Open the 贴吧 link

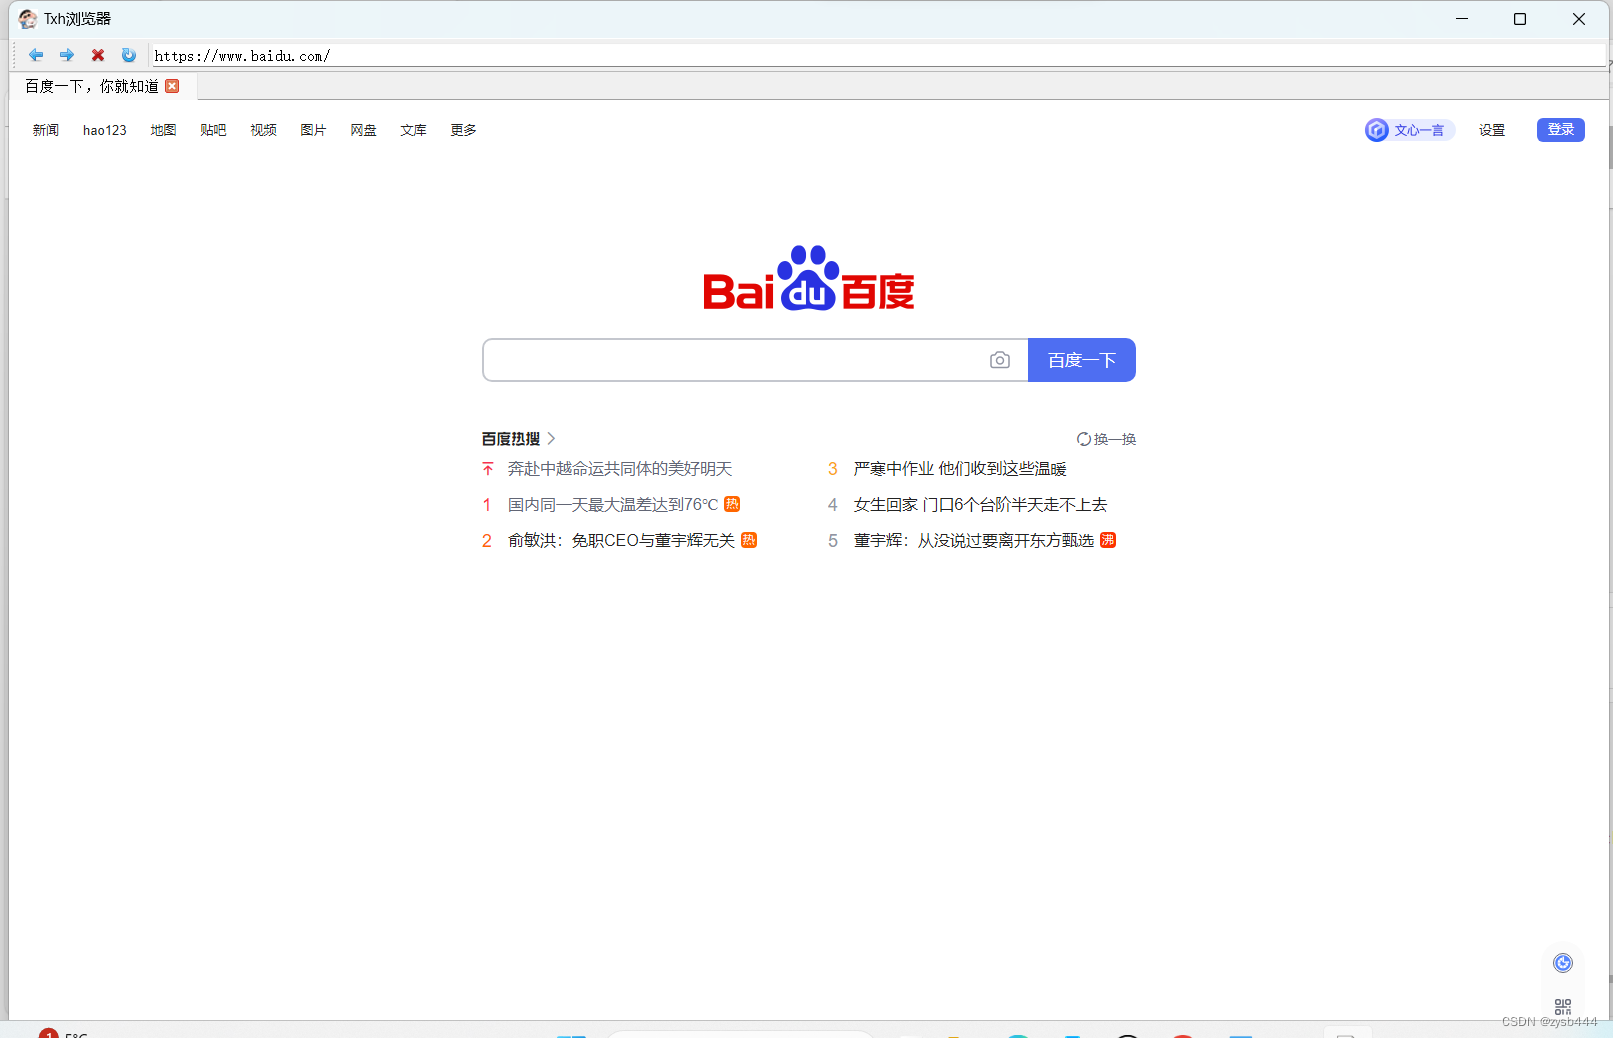(x=213, y=130)
